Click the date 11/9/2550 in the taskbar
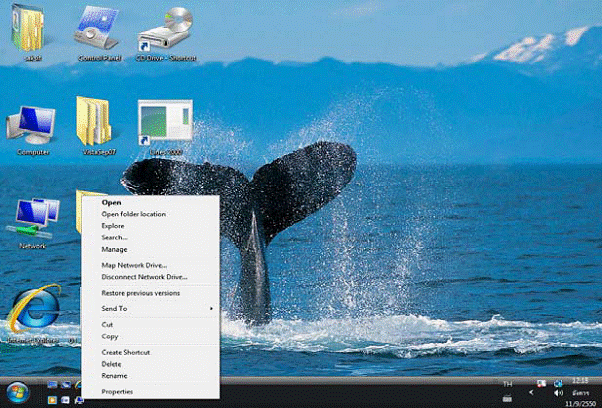This screenshot has width=602, height=408. click(x=580, y=403)
